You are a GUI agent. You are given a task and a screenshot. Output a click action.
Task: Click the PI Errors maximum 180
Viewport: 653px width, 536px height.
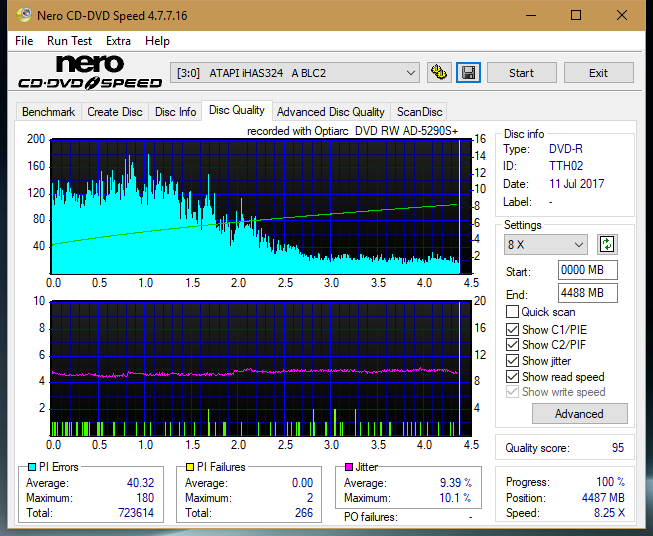(145, 498)
